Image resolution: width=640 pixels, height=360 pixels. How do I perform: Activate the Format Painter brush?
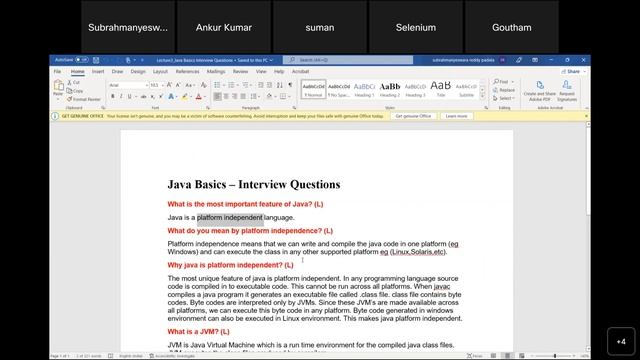click(84, 99)
